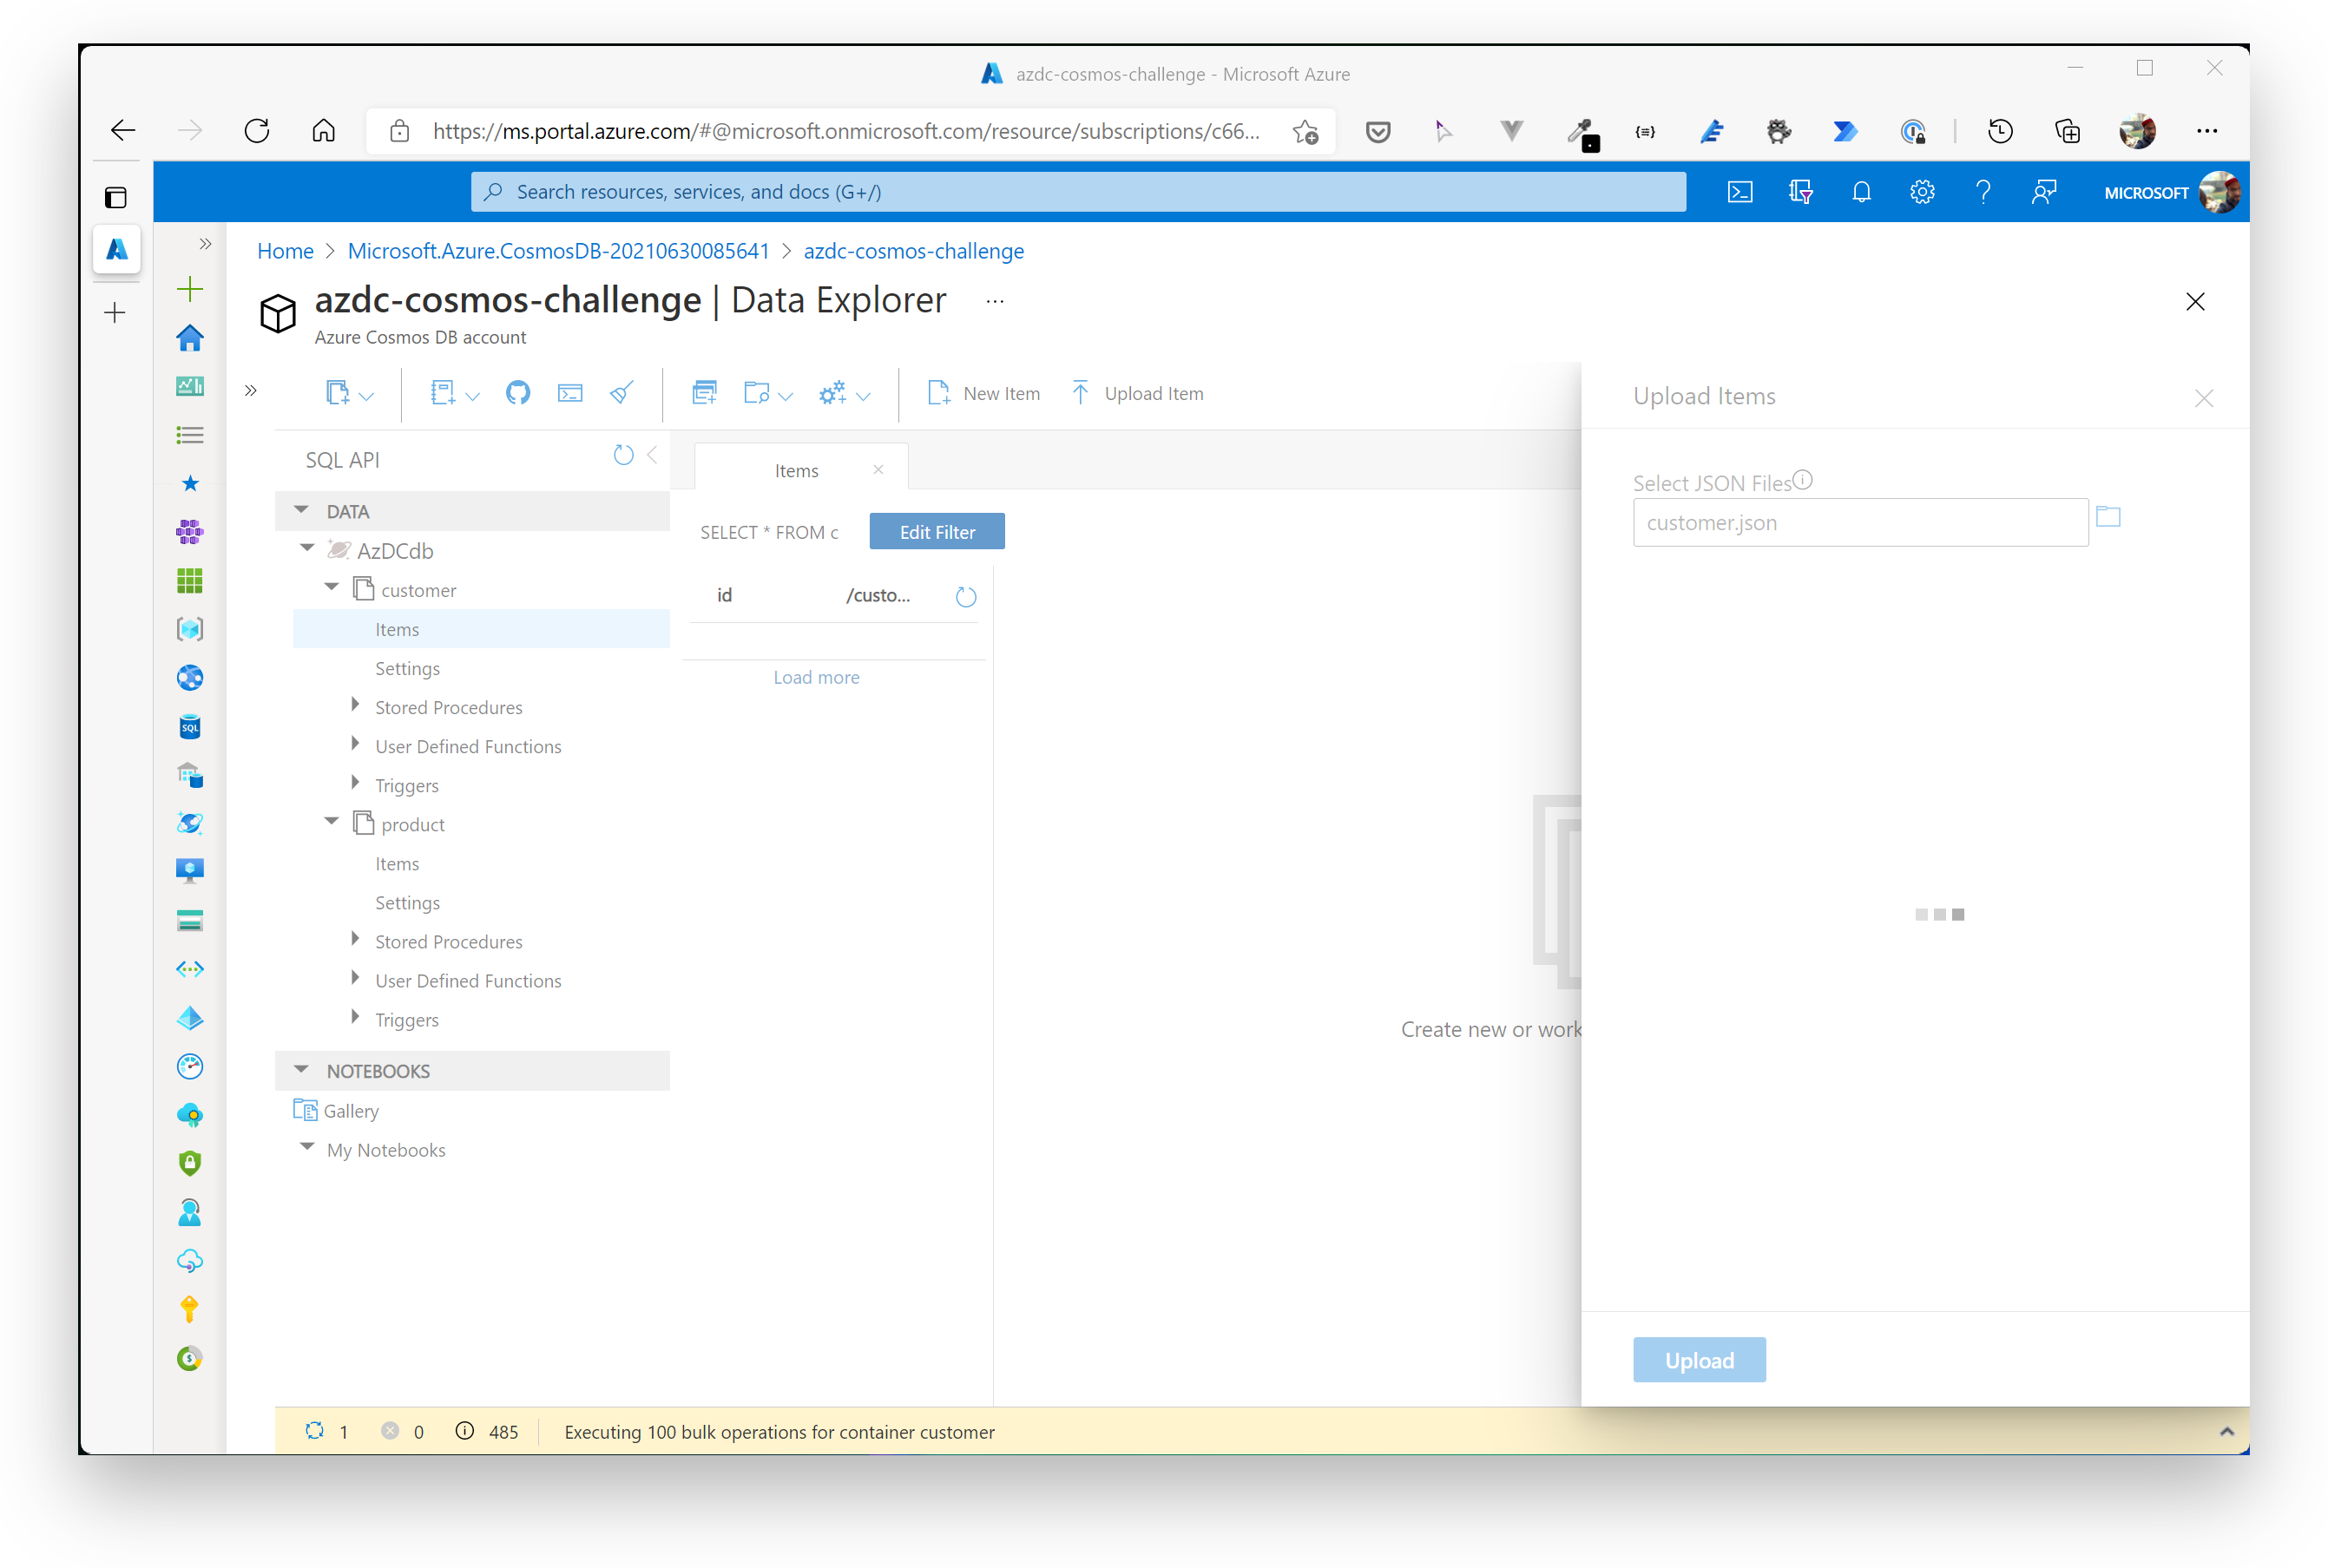Open Dashboard icon in sidebar
This screenshot has width=2328, height=1568.
click(190, 386)
